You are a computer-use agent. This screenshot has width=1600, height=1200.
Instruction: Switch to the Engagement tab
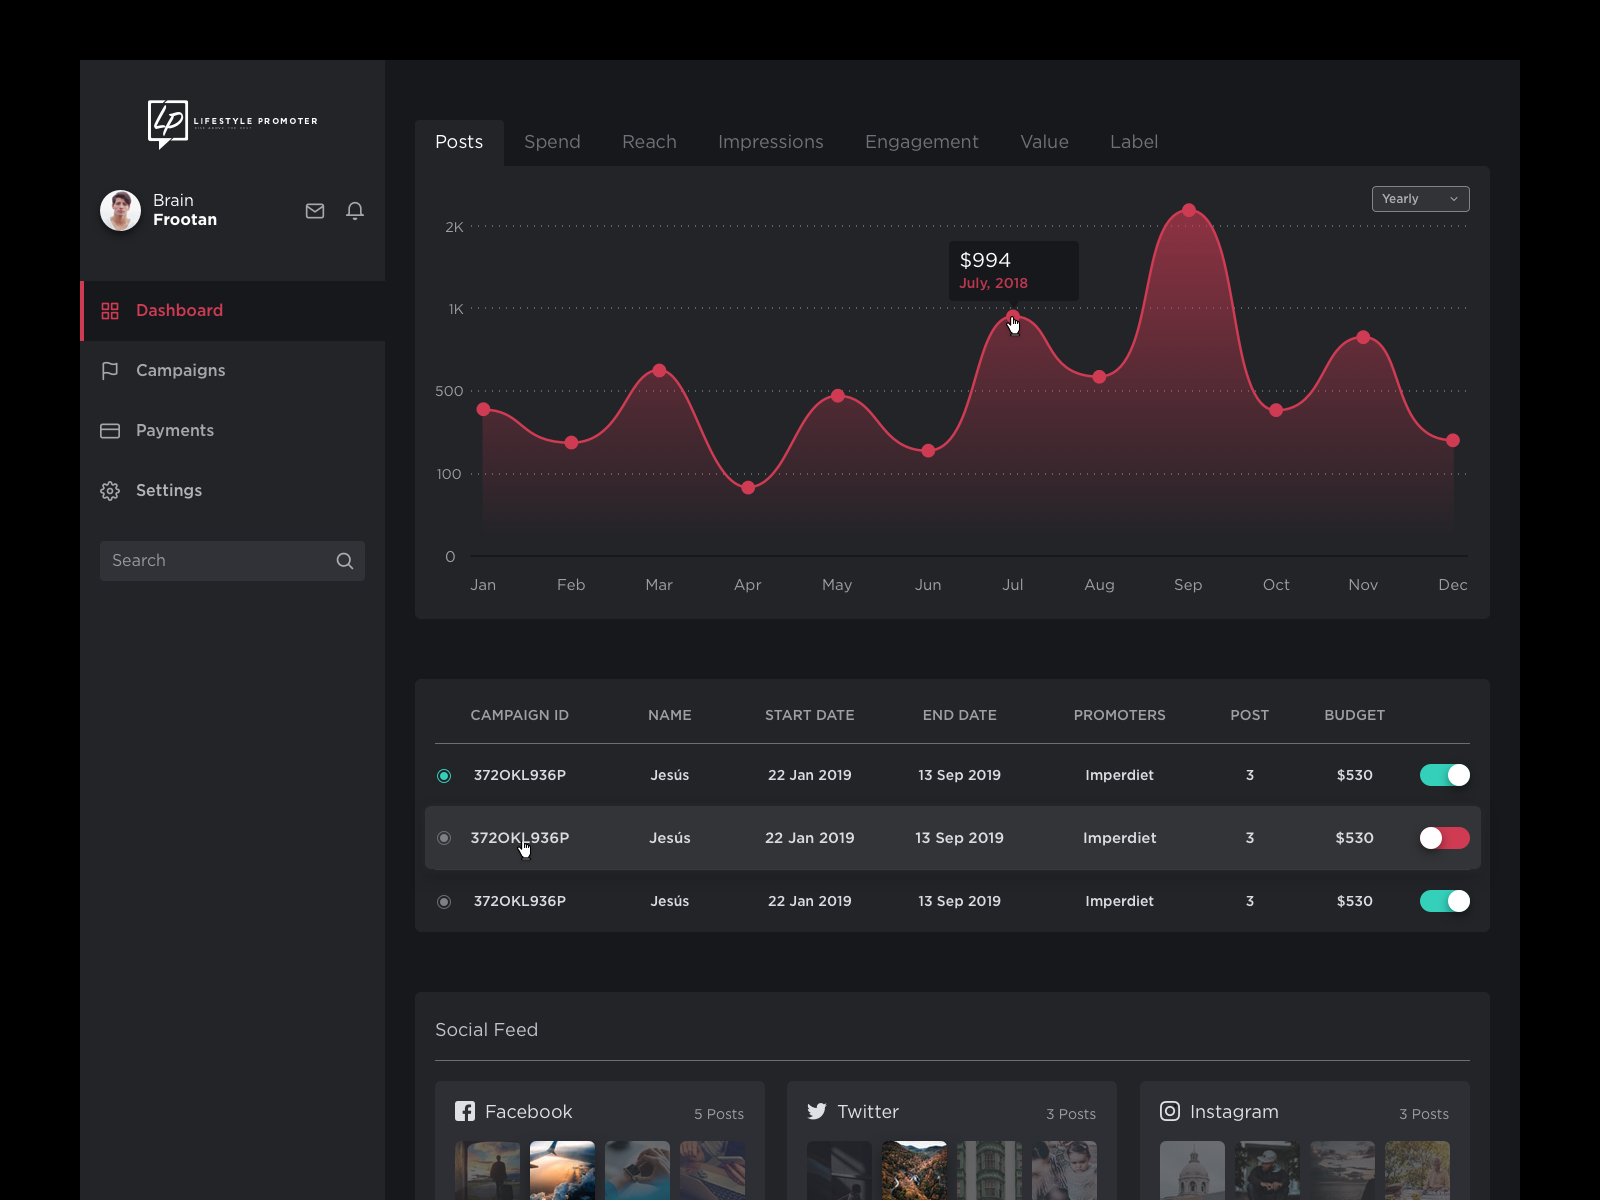click(x=921, y=142)
